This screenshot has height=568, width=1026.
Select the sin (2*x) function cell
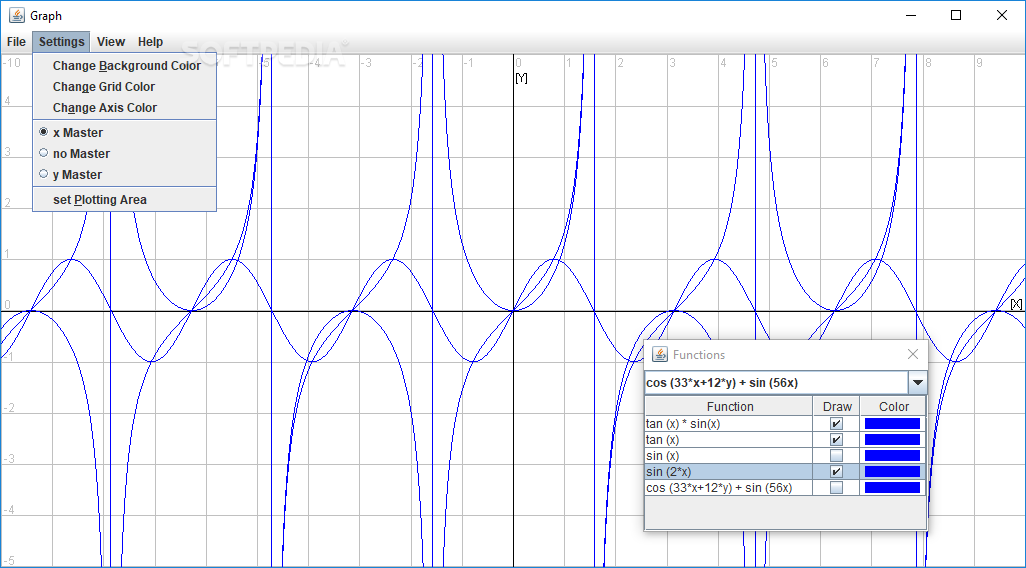click(728, 472)
